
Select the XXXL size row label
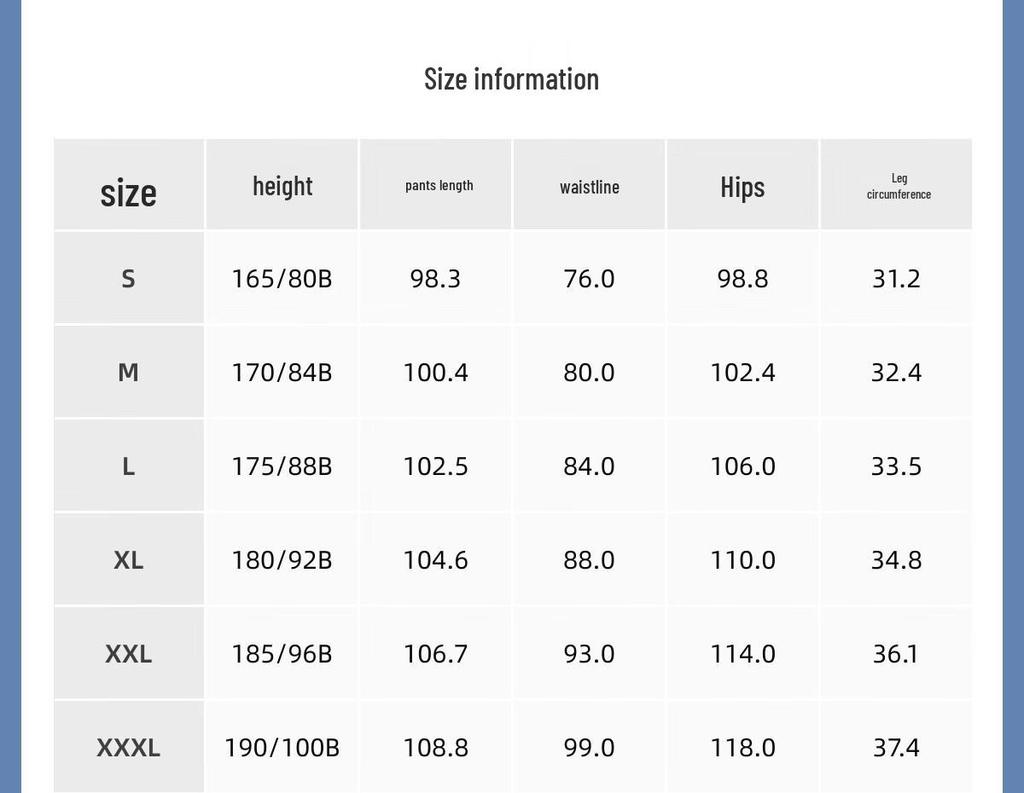pos(129,747)
